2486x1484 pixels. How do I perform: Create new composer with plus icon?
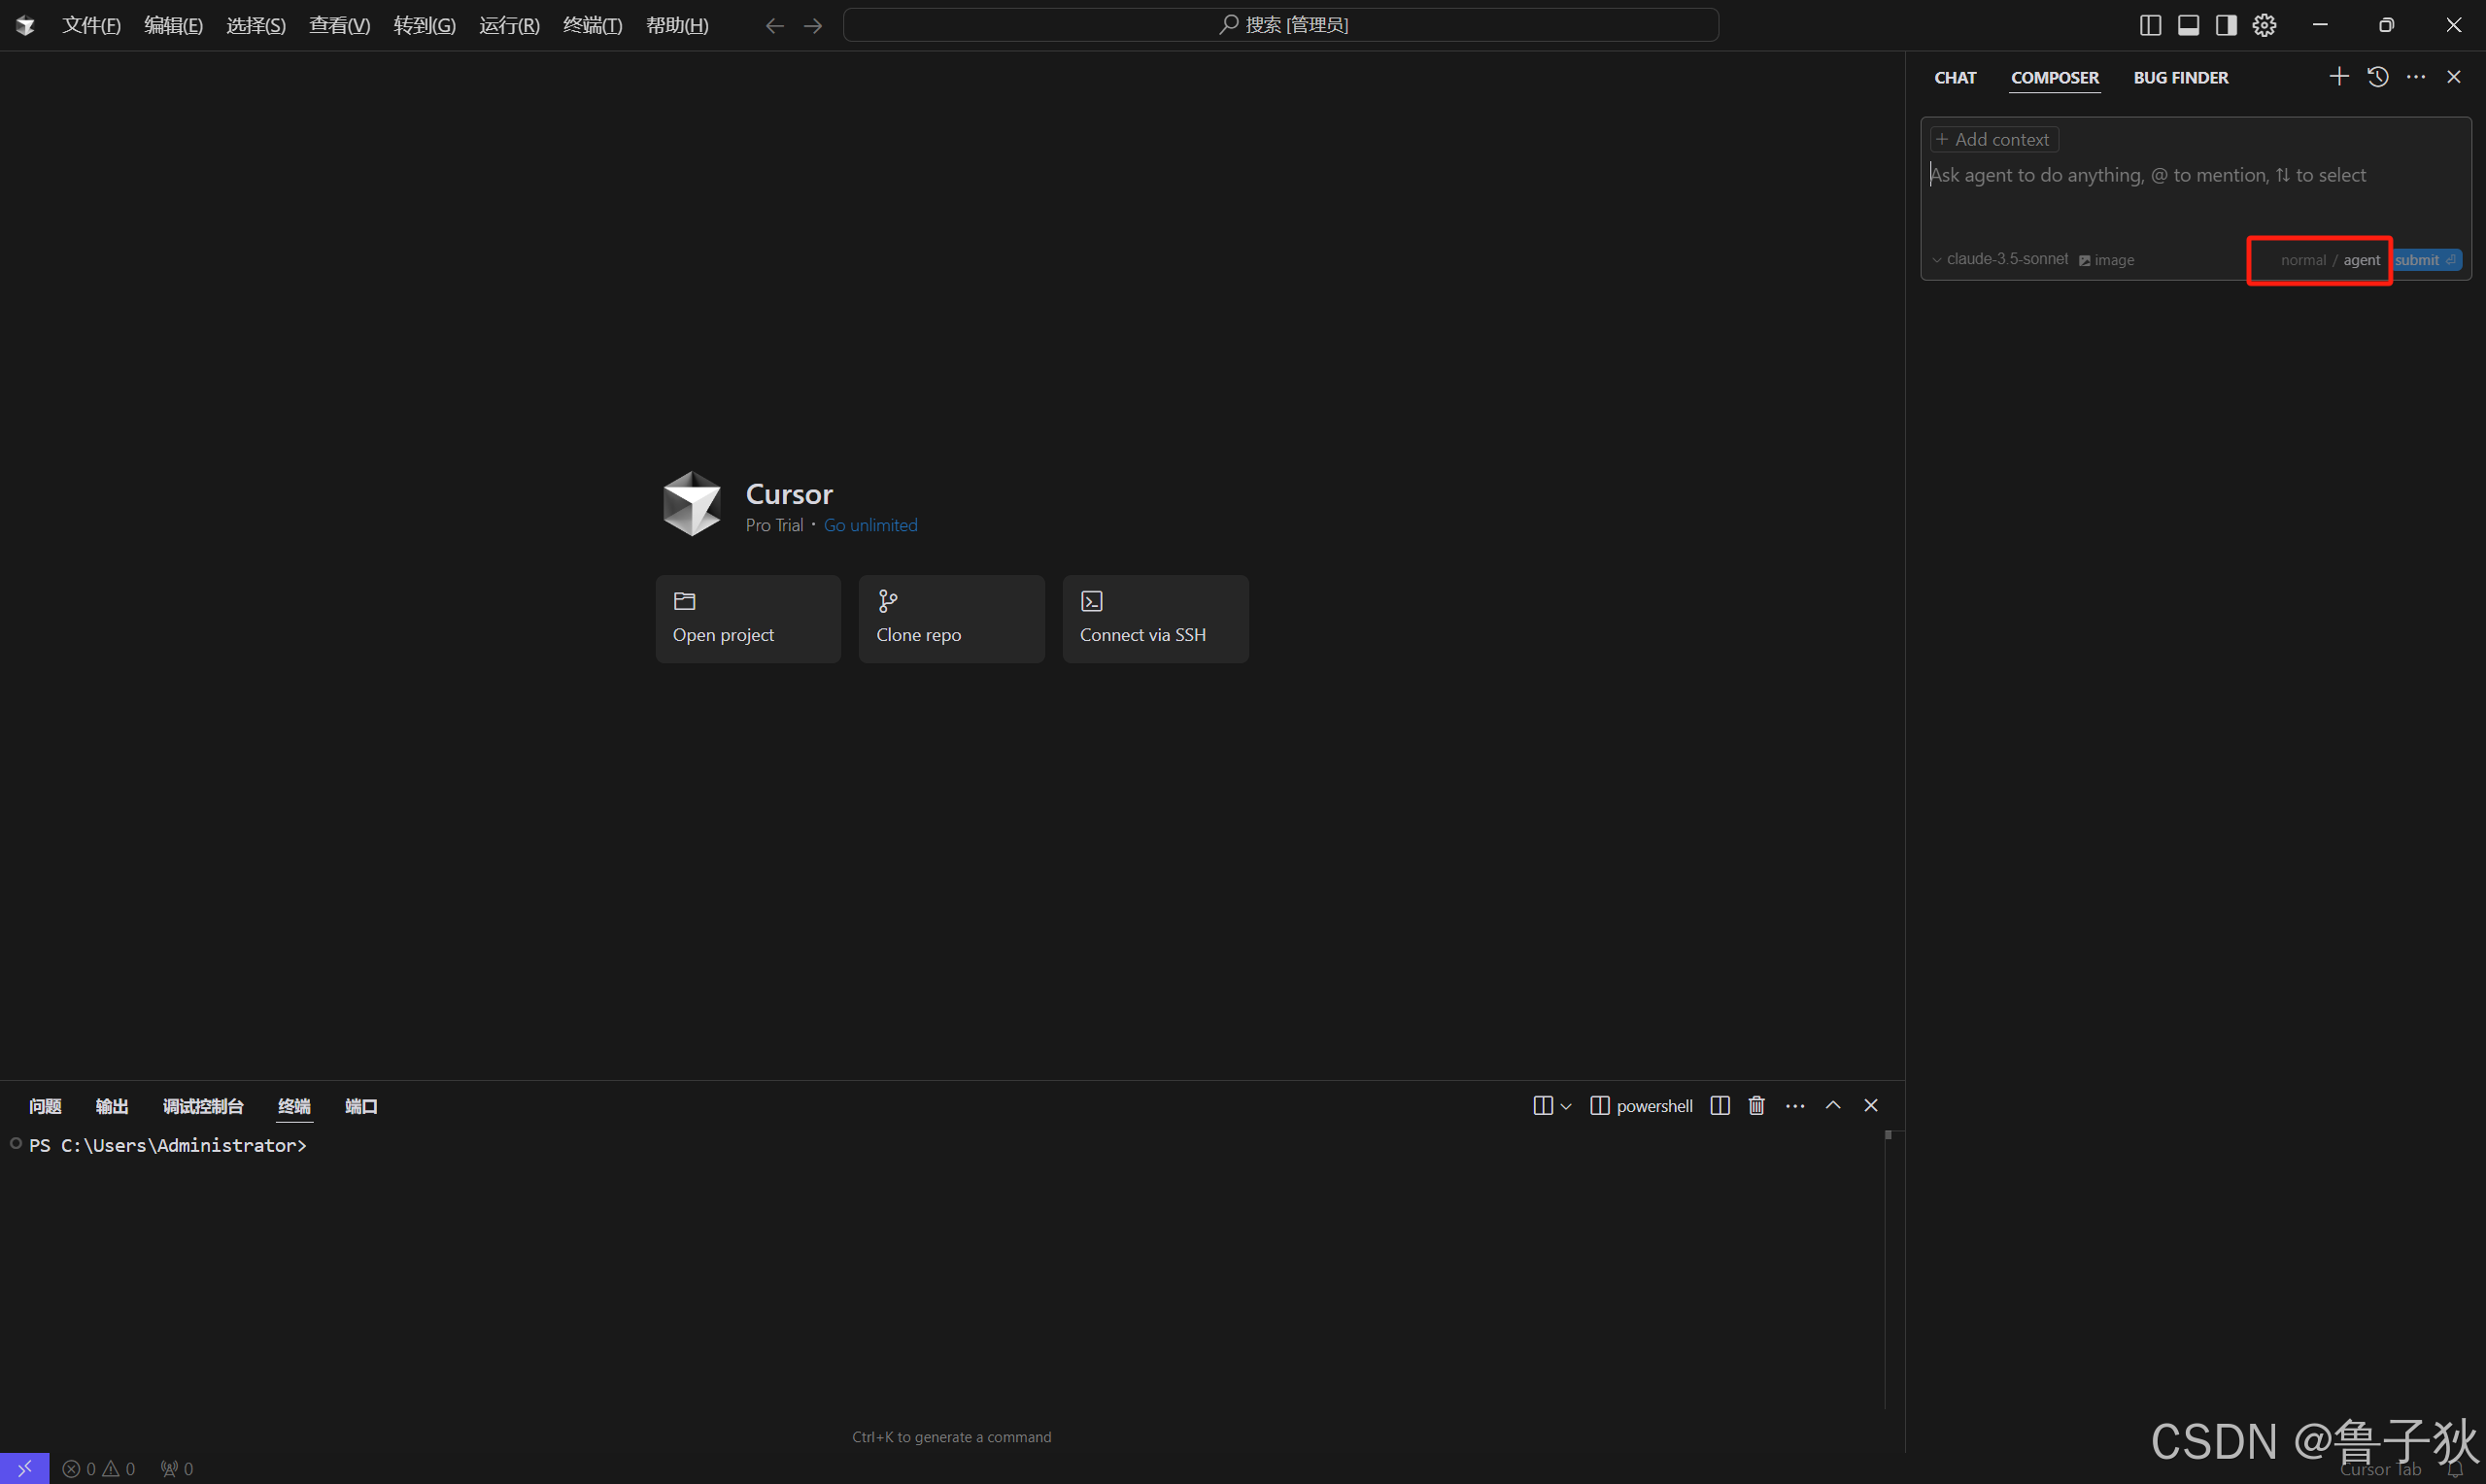point(2339,77)
